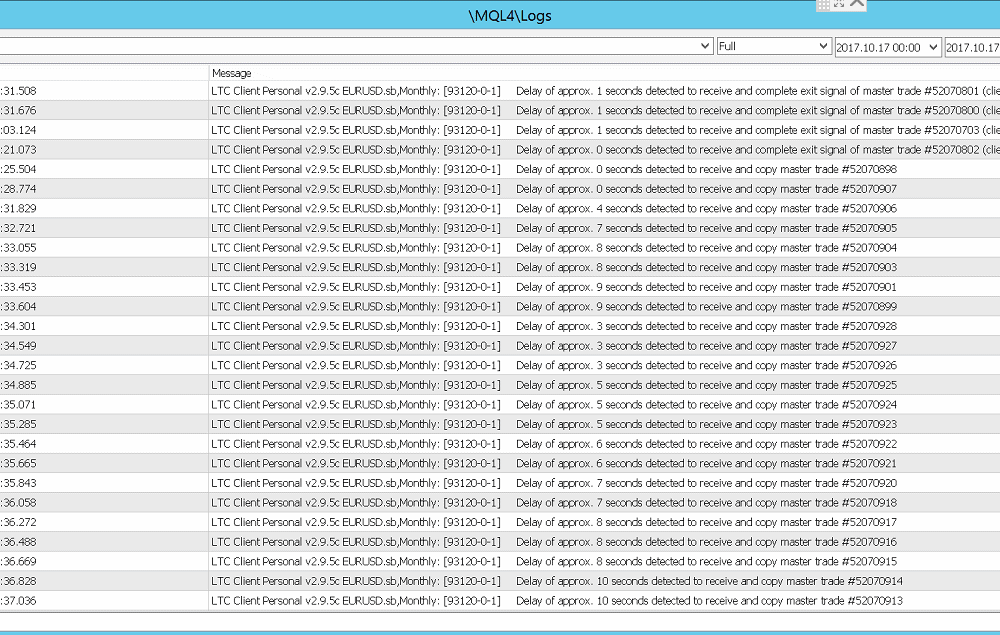Select log entry for master trade #52070928
1000x635 pixels.
pyautogui.click(x=500, y=326)
